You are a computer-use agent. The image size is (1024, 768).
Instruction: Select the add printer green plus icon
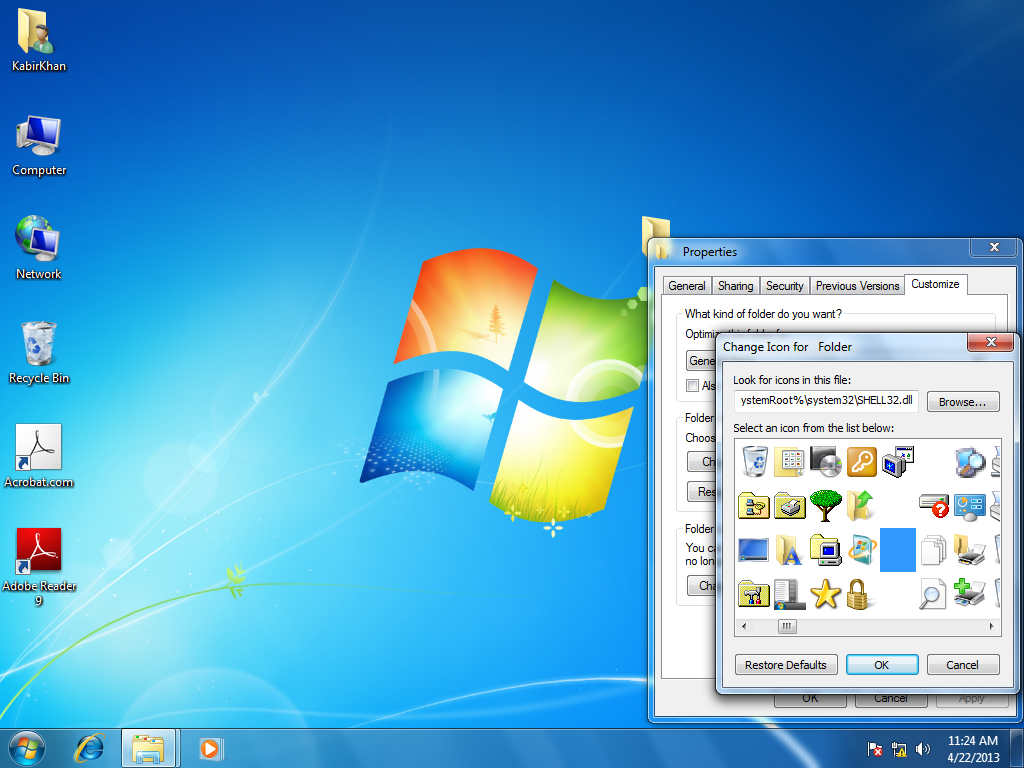[x=970, y=594]
